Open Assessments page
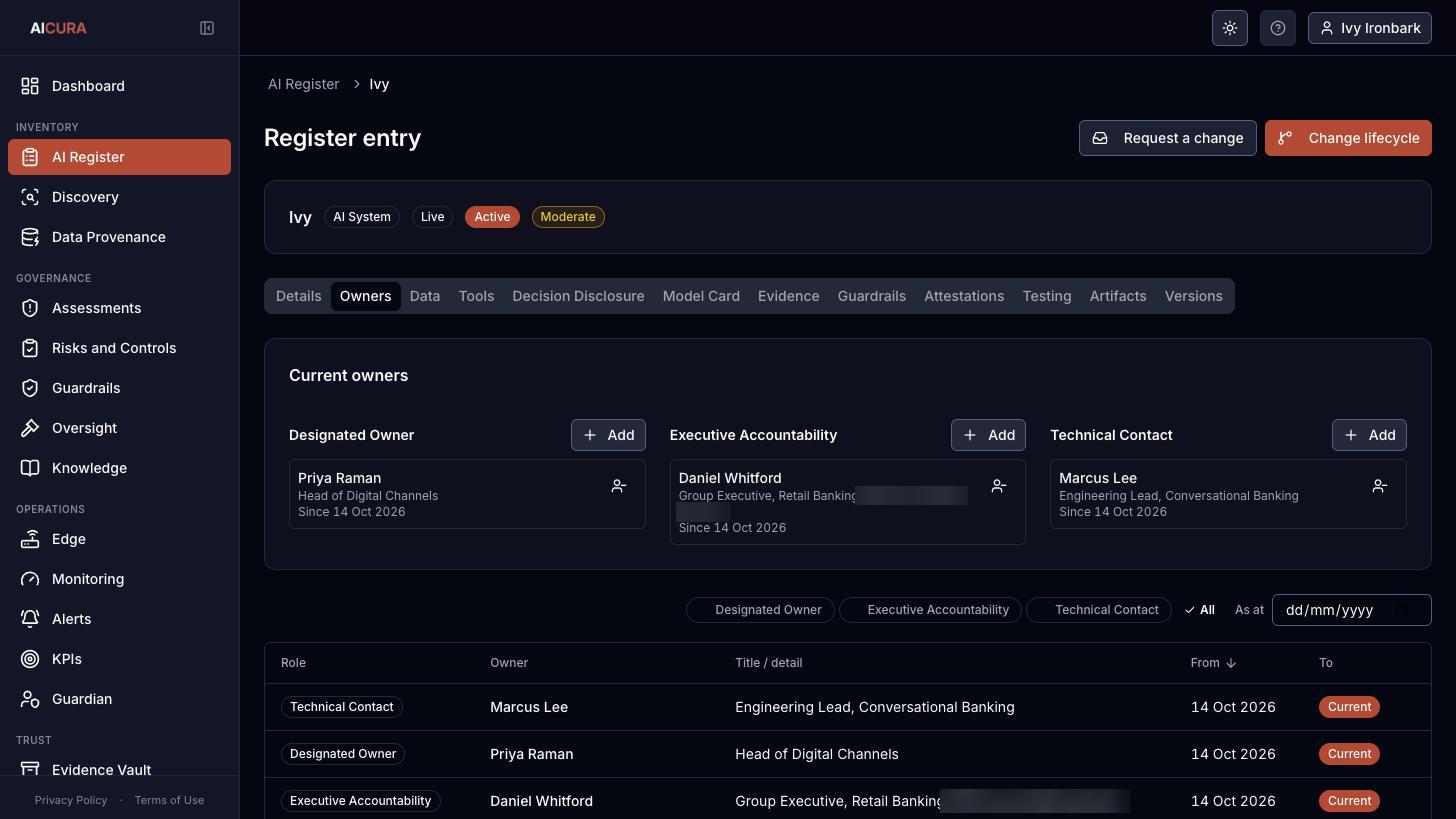Screen dimensions: 1456x819 coord(119,308)
